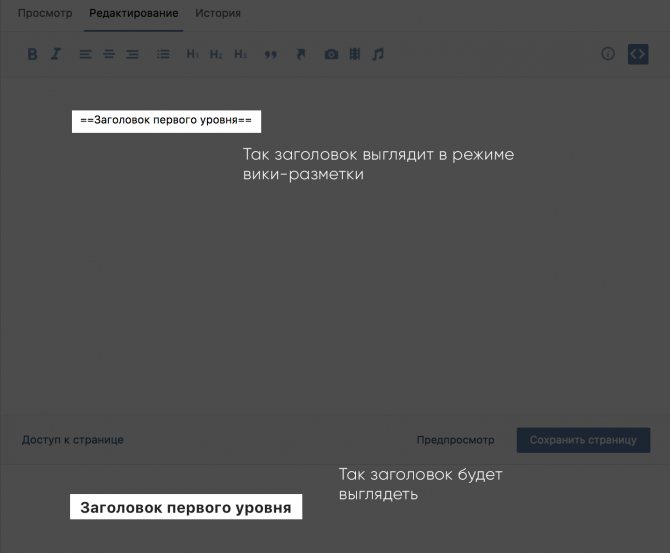Image resolution: width=670 pixels, height=553 pixels.
Task: Click the Сохранить страницу button
Action: click(583, 440)
